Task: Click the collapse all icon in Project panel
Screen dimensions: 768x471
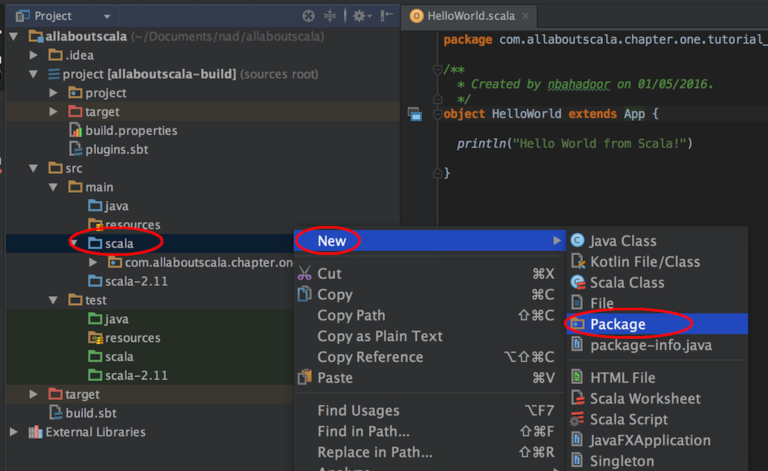Action: [x=330, y=16]
